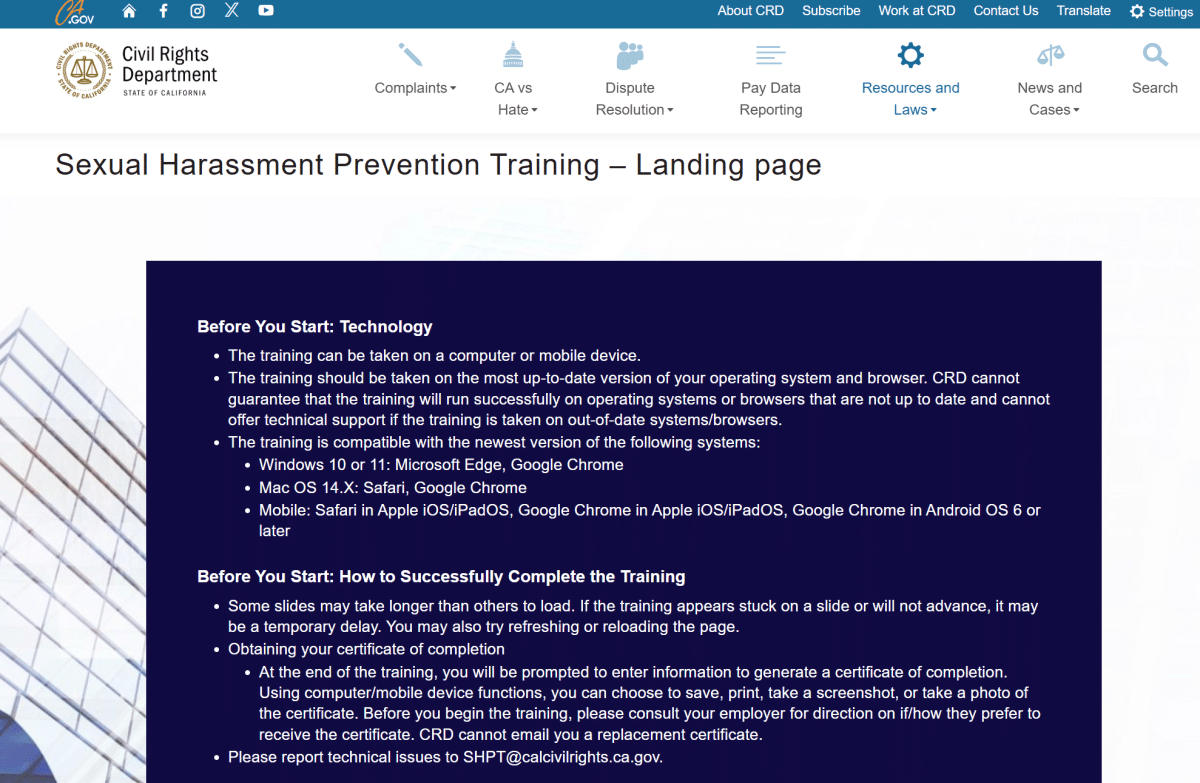
Task: Open the Settings link text
Action: [x=1171, y=12]
